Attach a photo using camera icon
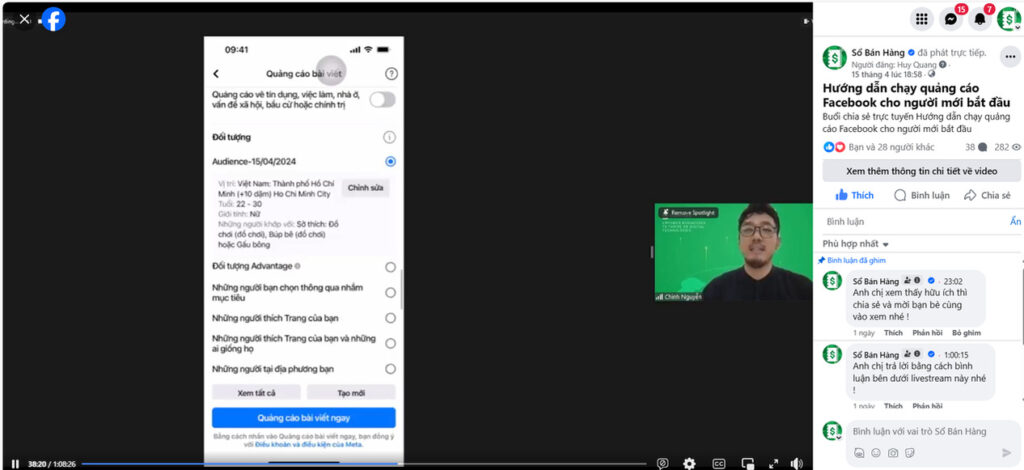 click(893, 452)
